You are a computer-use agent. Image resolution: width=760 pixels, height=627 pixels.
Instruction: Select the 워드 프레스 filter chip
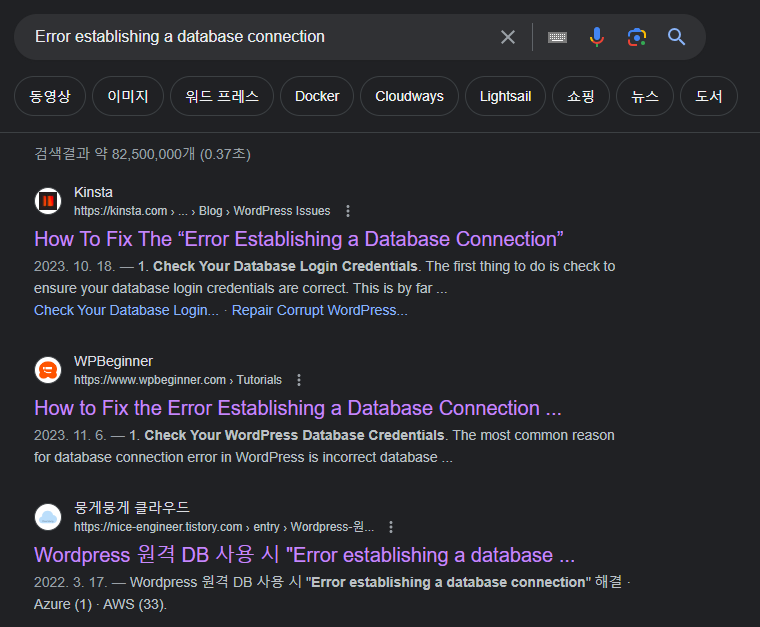[222, 96]
